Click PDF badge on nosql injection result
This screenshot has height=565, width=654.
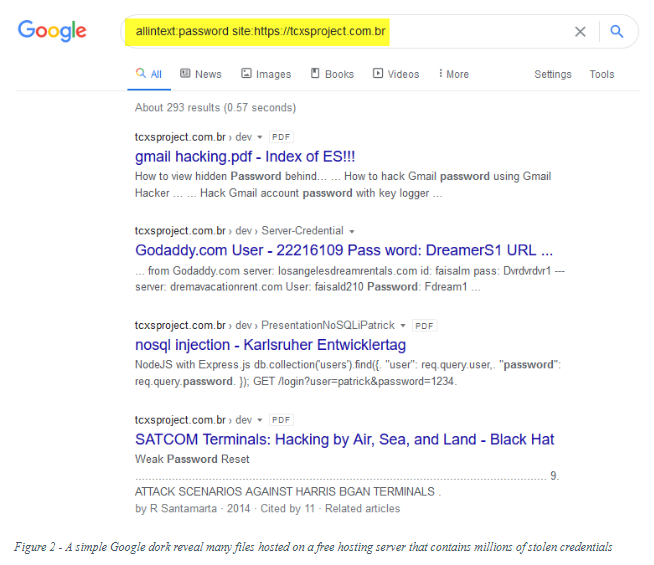point(424,326)
